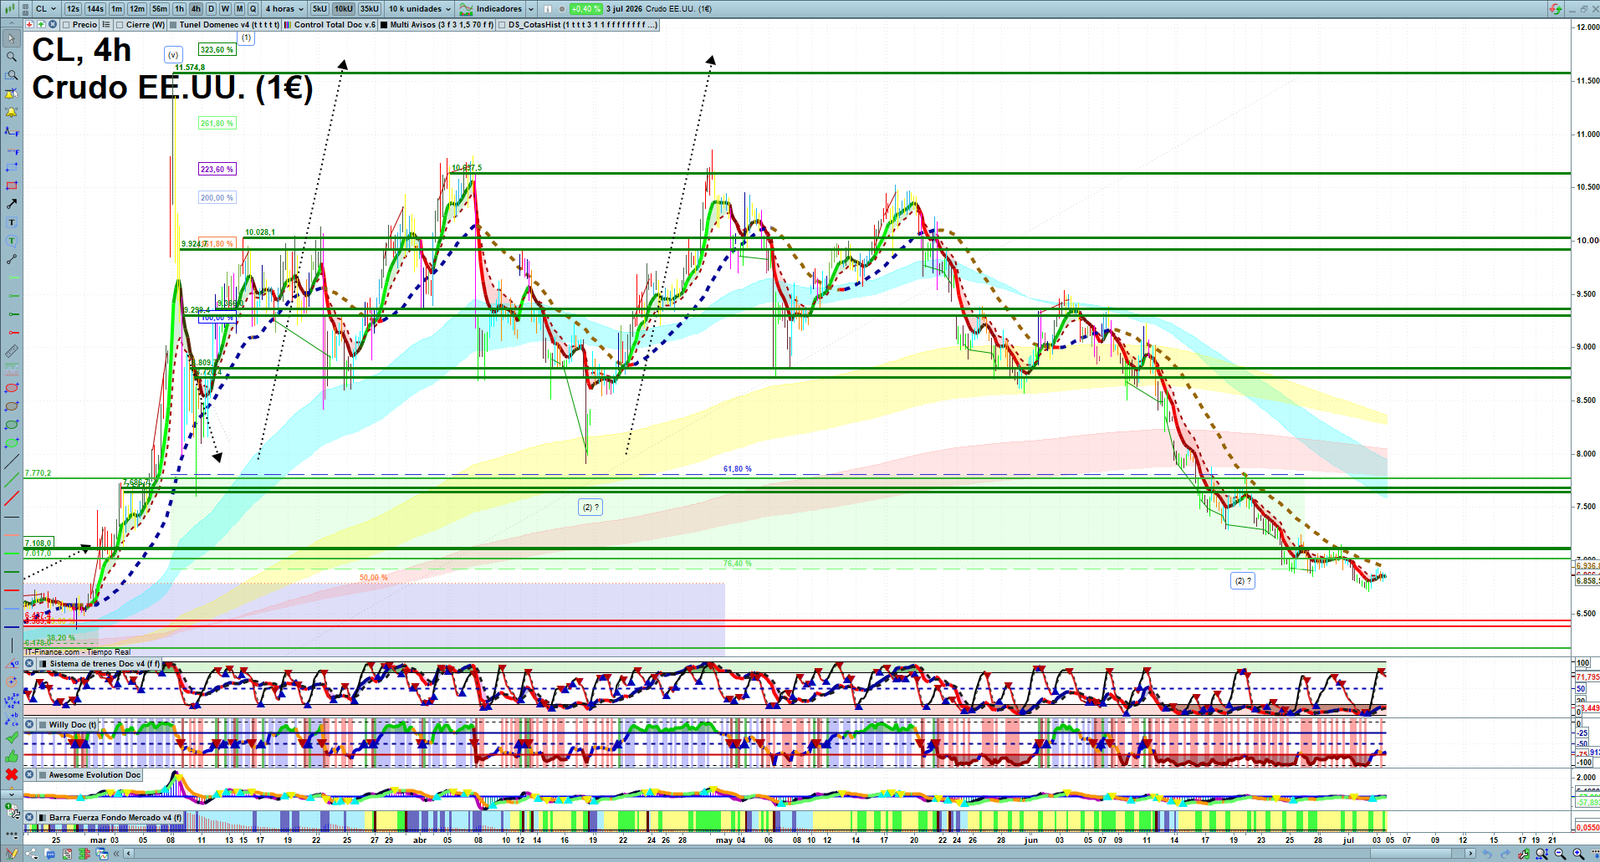Click the 5kU units button

click(319, 9)
